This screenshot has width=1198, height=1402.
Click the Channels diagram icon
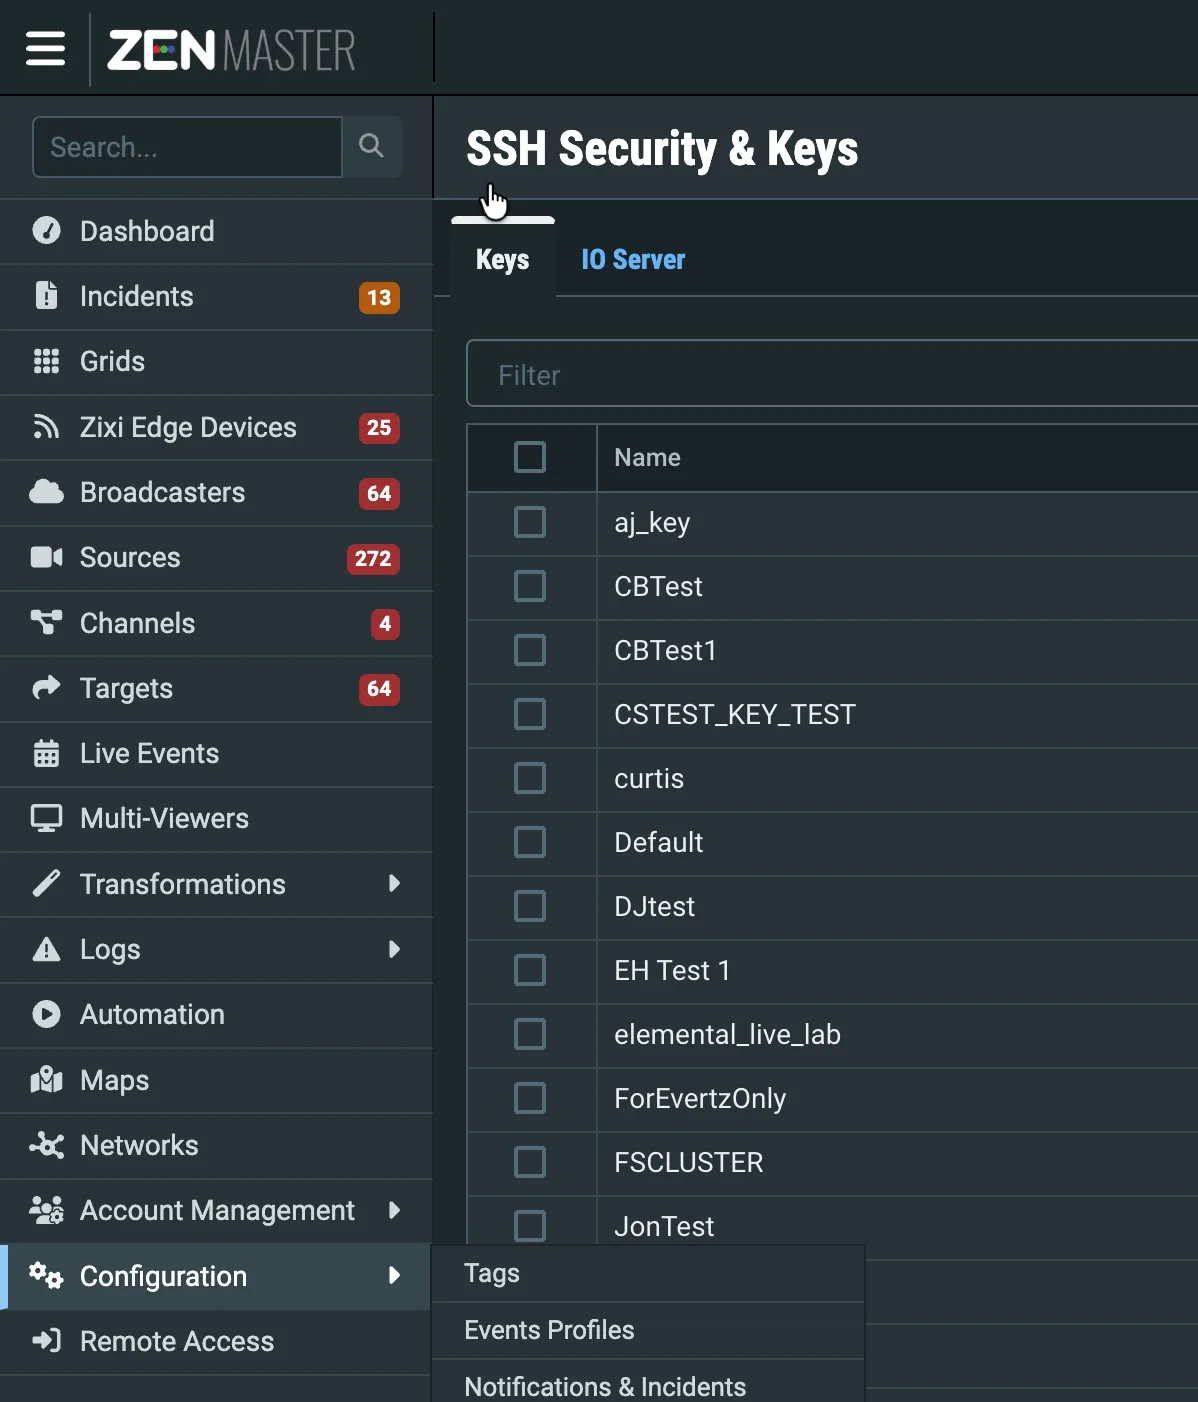point(46,622)
